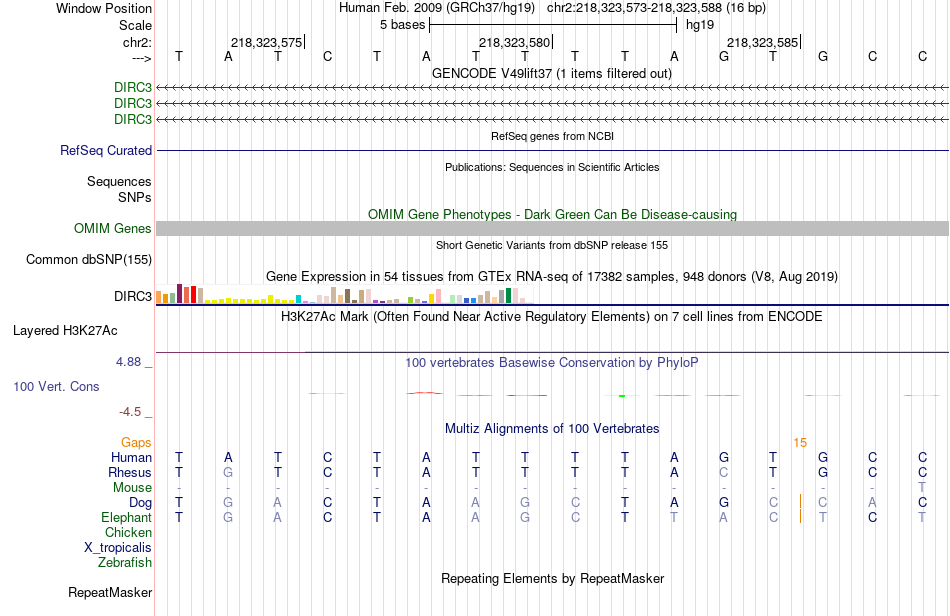Click the Window Position label
The width and height of the screenshot is (950, 616).
point(104,8)
